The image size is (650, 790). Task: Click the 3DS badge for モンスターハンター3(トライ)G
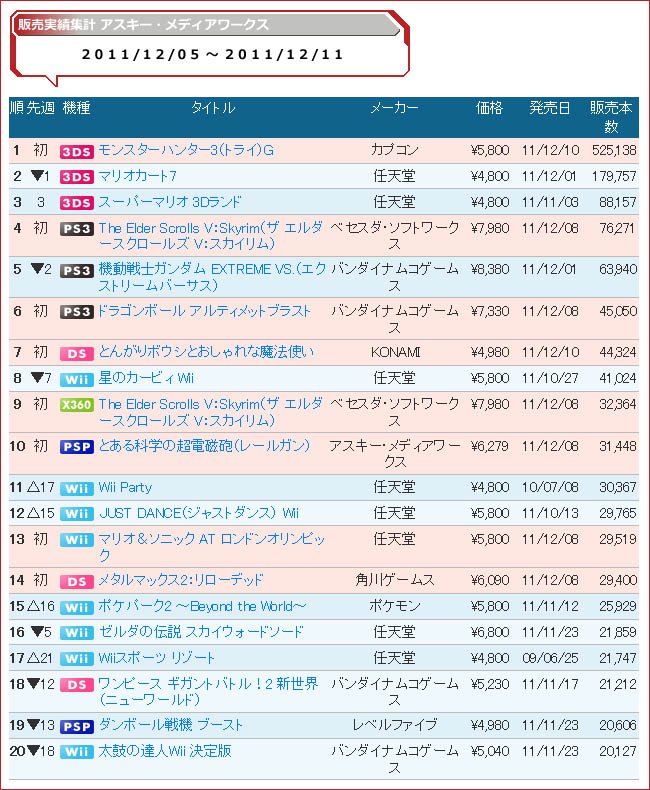click(77, 152)
